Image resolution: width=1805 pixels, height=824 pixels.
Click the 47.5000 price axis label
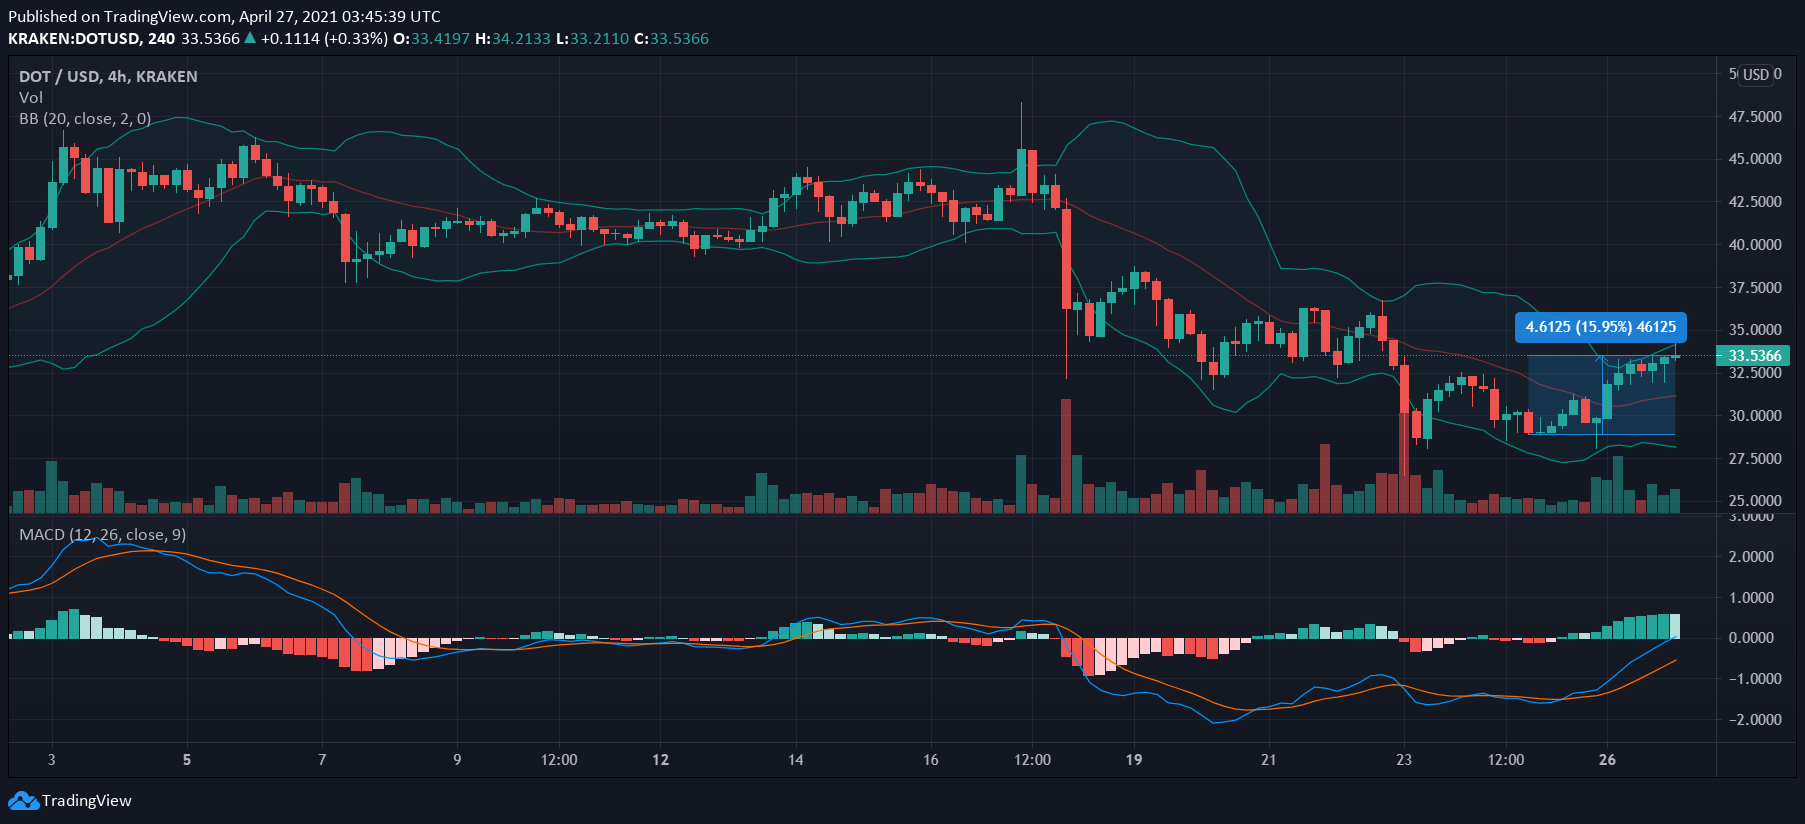(x=1755, y=116)
